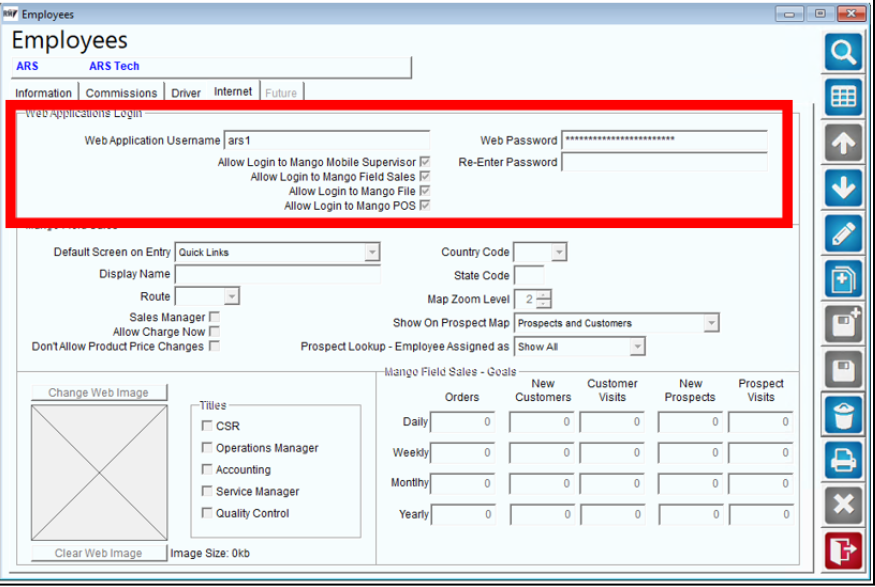Click the Display Name field
The image size is (875, 587).
[277, 274]
